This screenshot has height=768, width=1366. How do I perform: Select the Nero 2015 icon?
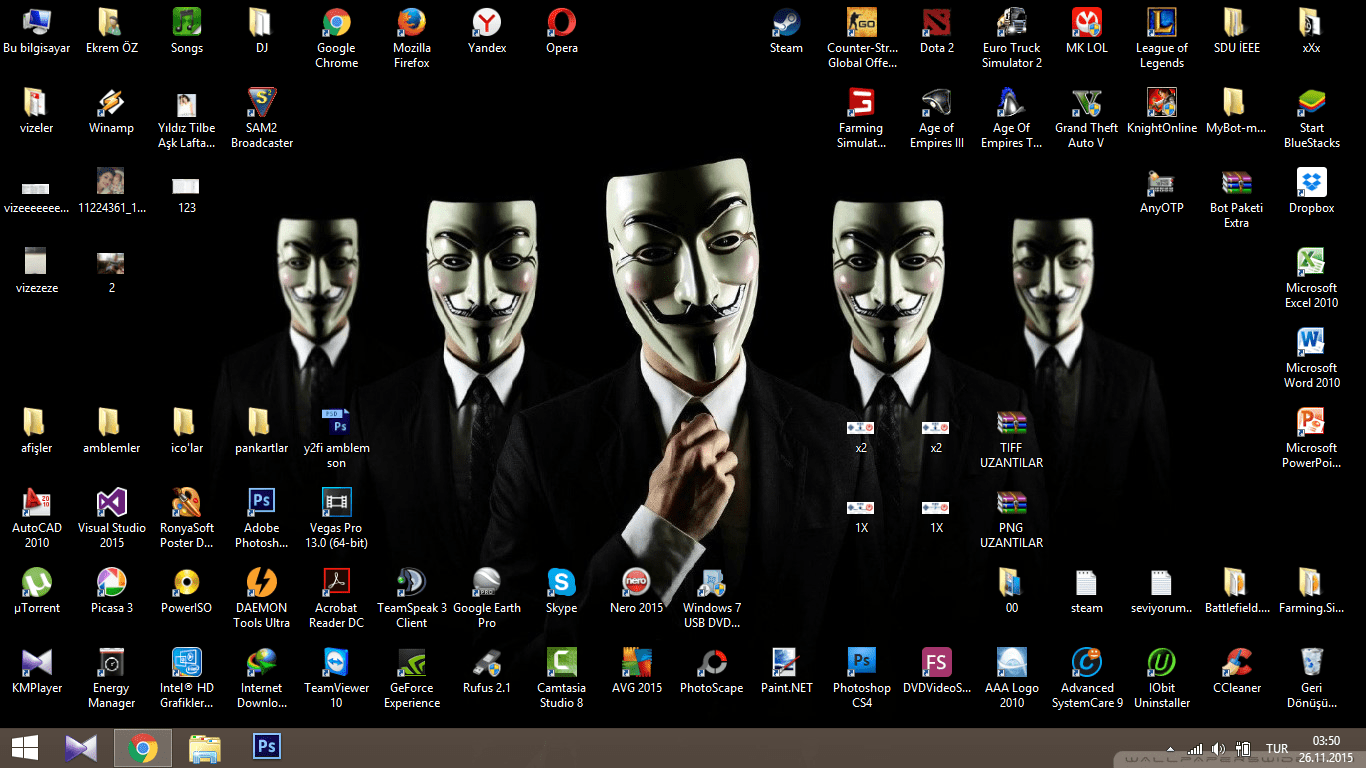(637, 591)
